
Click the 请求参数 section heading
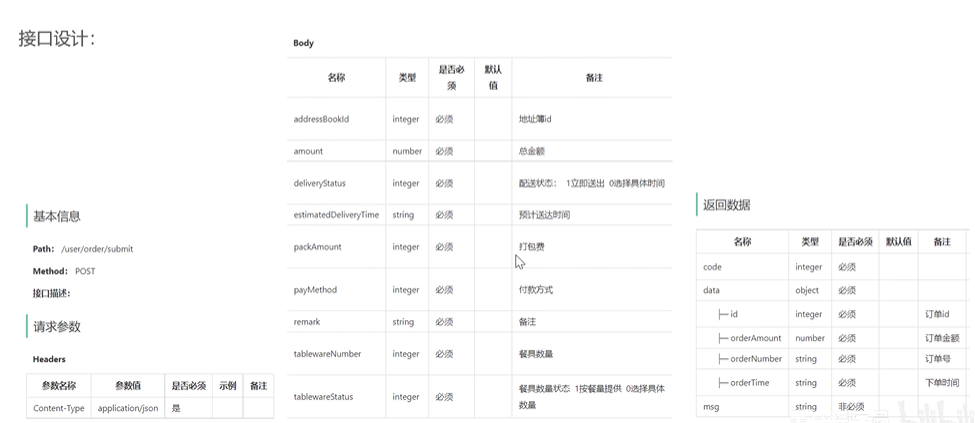pos(57,327)
